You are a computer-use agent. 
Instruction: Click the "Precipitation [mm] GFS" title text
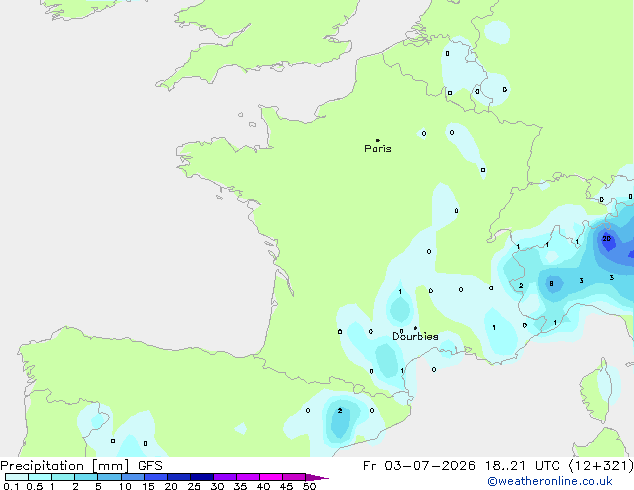pyautogui.click(x=81, y=466)
